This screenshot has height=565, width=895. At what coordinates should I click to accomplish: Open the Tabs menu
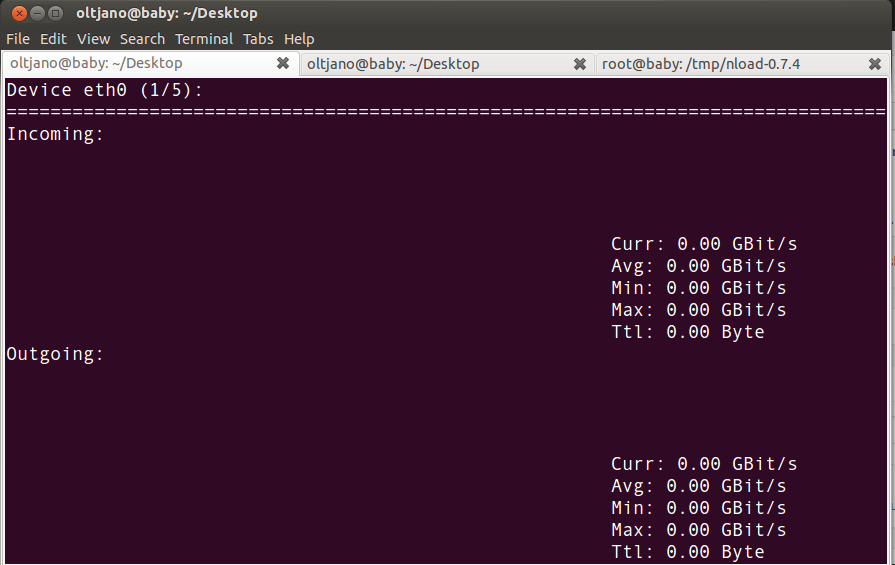pyautogui.click(x=258, y=39)
